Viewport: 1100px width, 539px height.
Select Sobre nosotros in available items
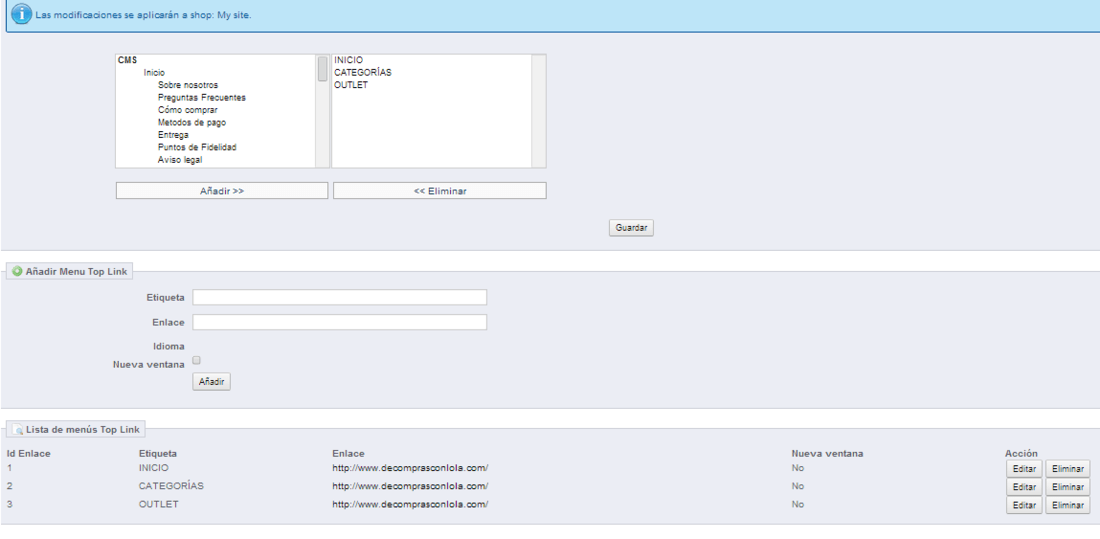click(188, 86)
